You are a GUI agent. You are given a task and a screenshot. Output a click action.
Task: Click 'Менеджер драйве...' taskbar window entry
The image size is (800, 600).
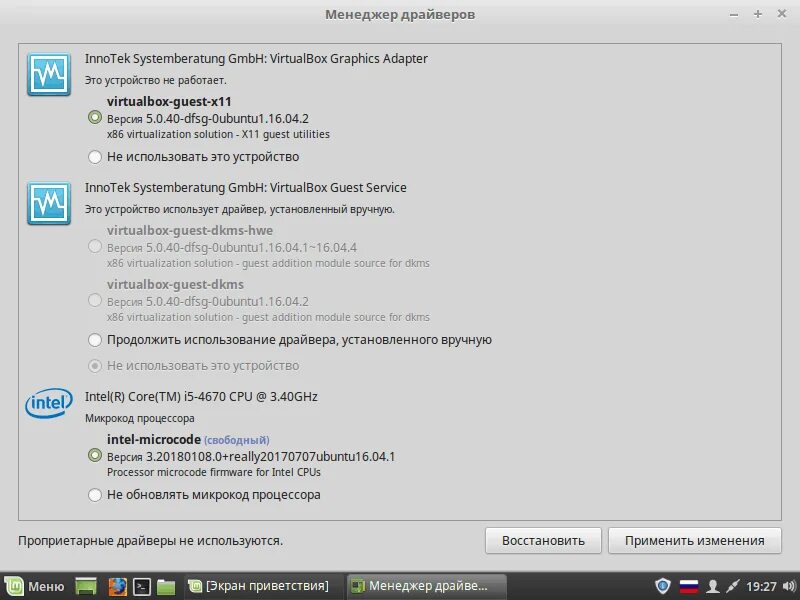pyautogui.click(x=427, y=586)
